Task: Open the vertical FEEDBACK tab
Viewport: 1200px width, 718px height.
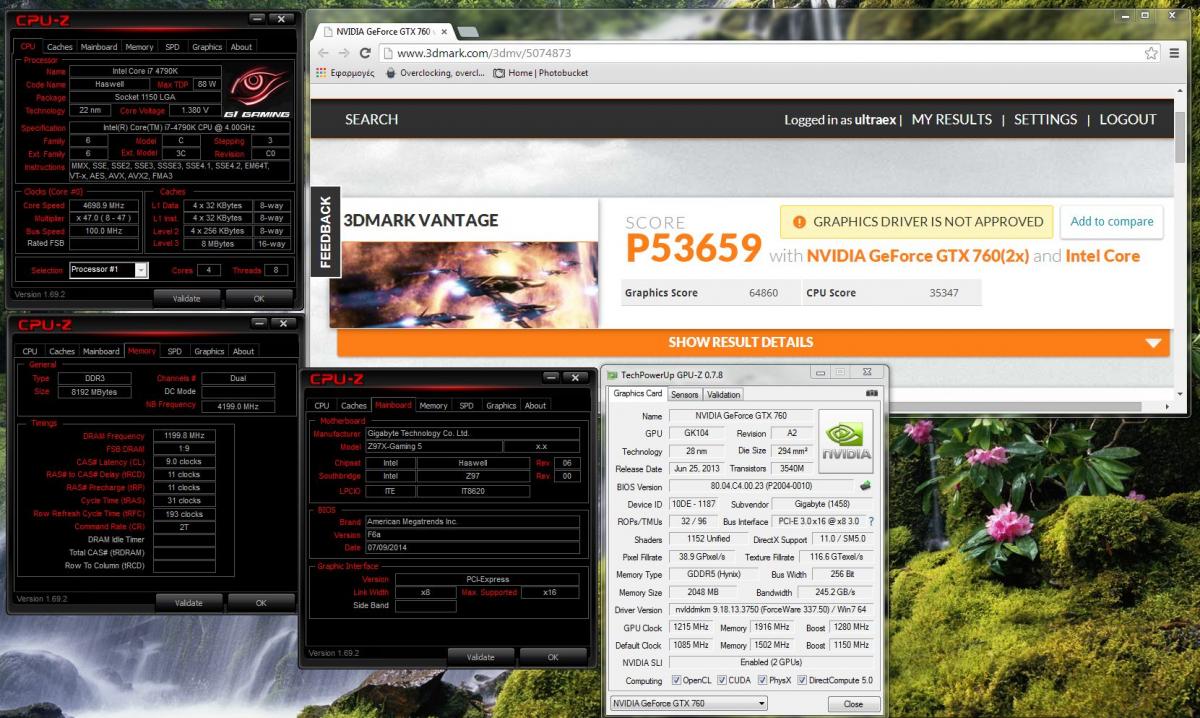Action: coord(325,232)
